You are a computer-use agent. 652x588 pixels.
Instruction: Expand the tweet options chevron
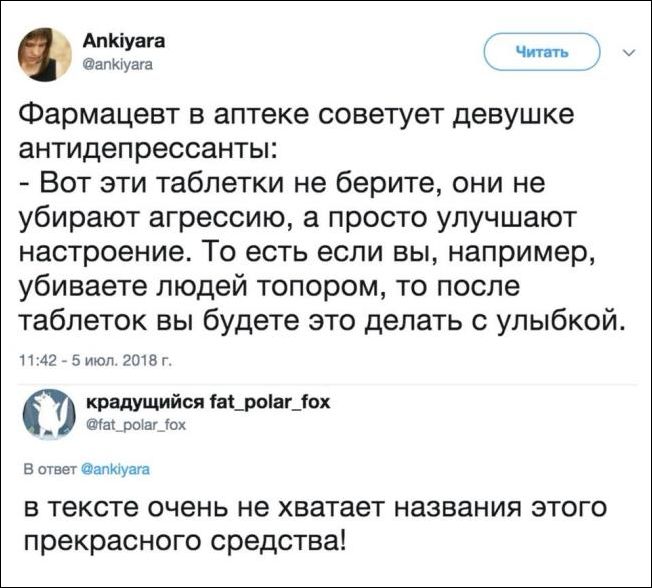628,53
